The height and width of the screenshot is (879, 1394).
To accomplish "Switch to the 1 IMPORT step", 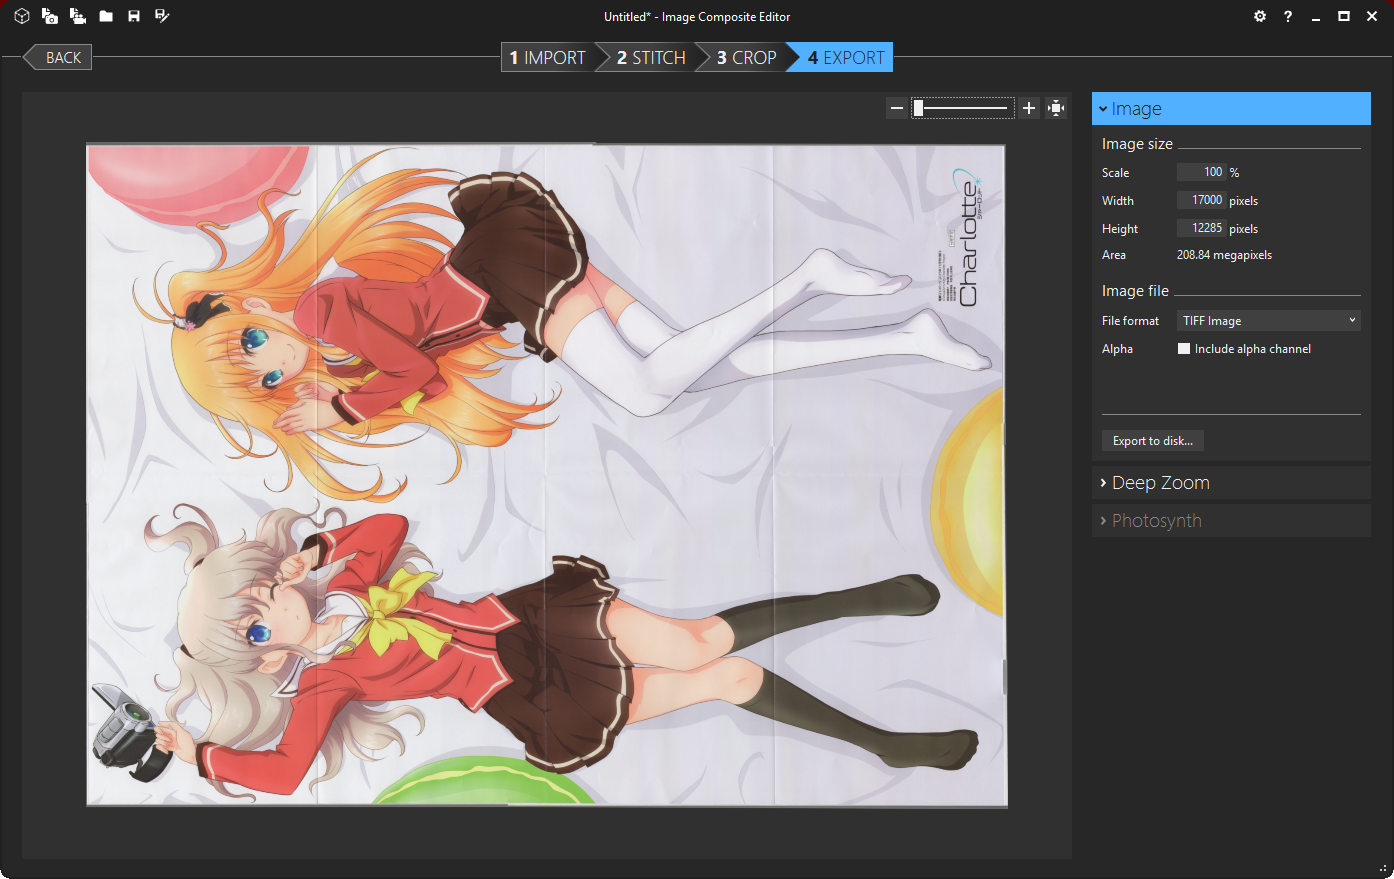I will point(547,57).
